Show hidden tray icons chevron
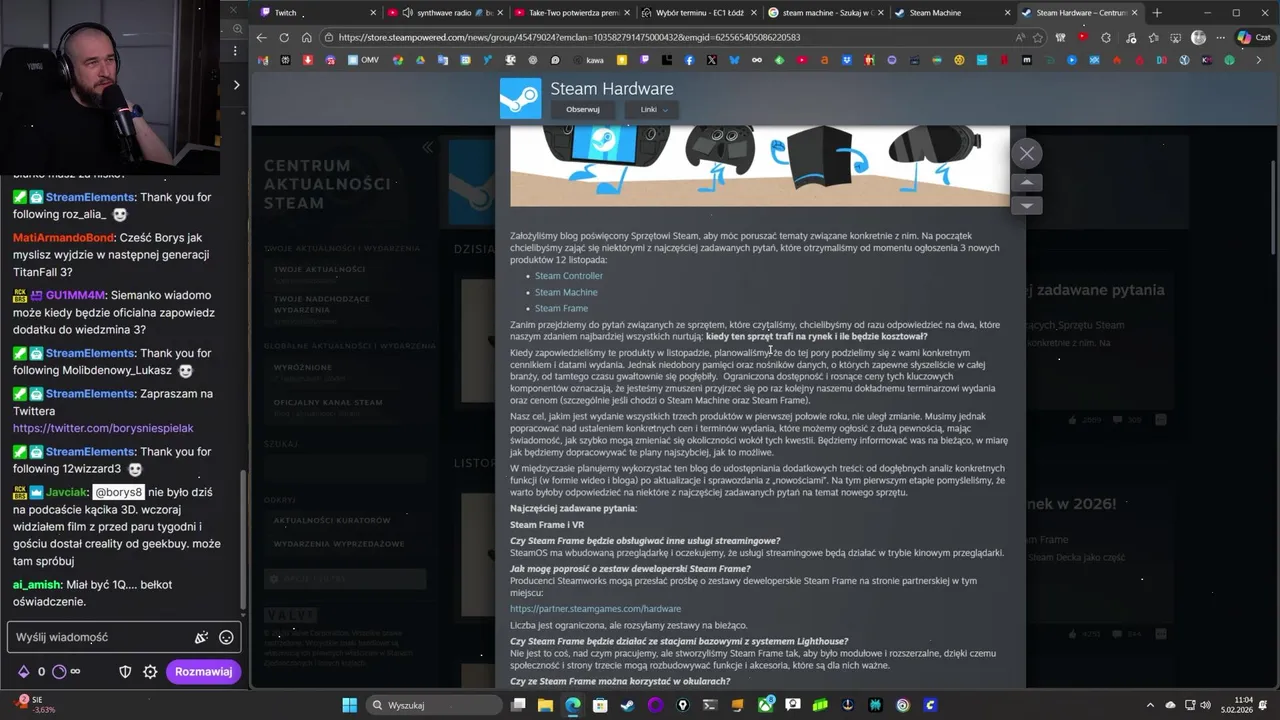The height and width of the screenshot is (720, 1280). [1151, 705]
